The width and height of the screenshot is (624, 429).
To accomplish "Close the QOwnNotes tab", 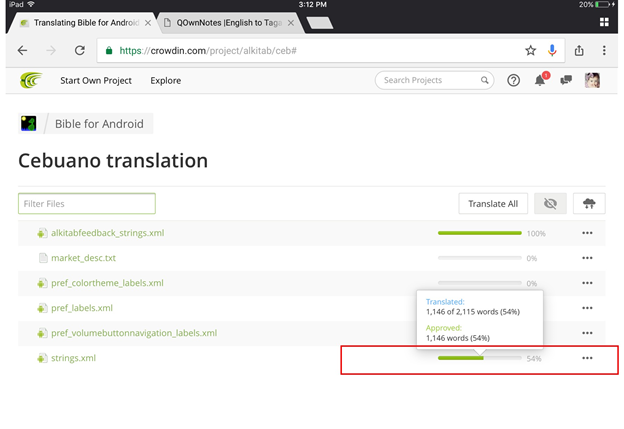I will coord(291,23).
